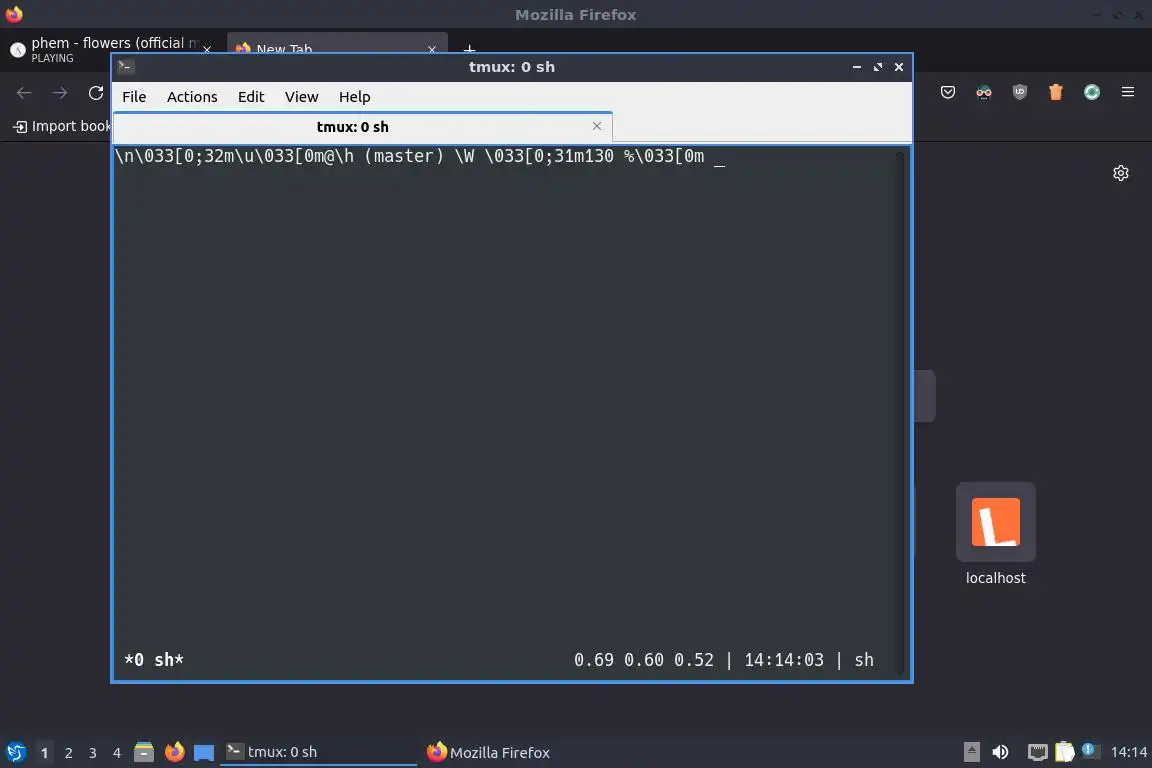Viewport: 1152px width, 768px height.
Task: Click the prompt text in the terminal
Action: [x=410, y=157]
